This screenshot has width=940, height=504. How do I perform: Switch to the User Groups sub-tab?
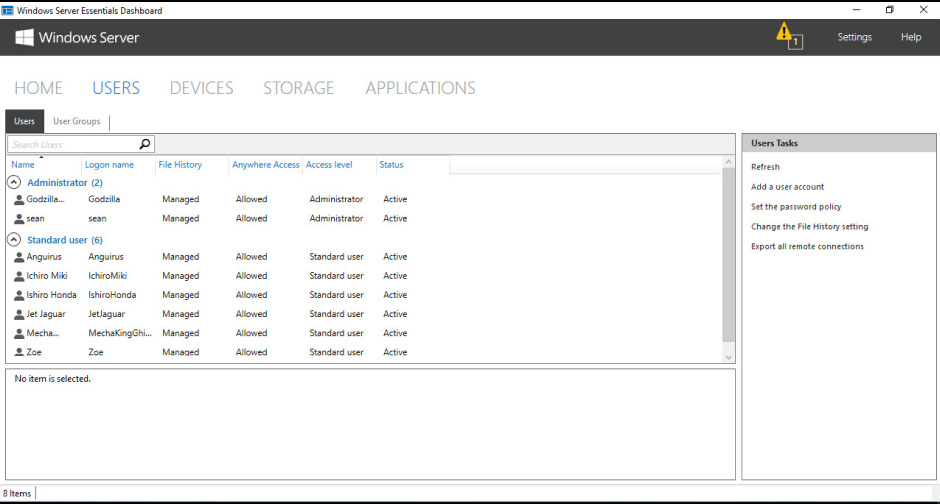[x=77, y=121]
